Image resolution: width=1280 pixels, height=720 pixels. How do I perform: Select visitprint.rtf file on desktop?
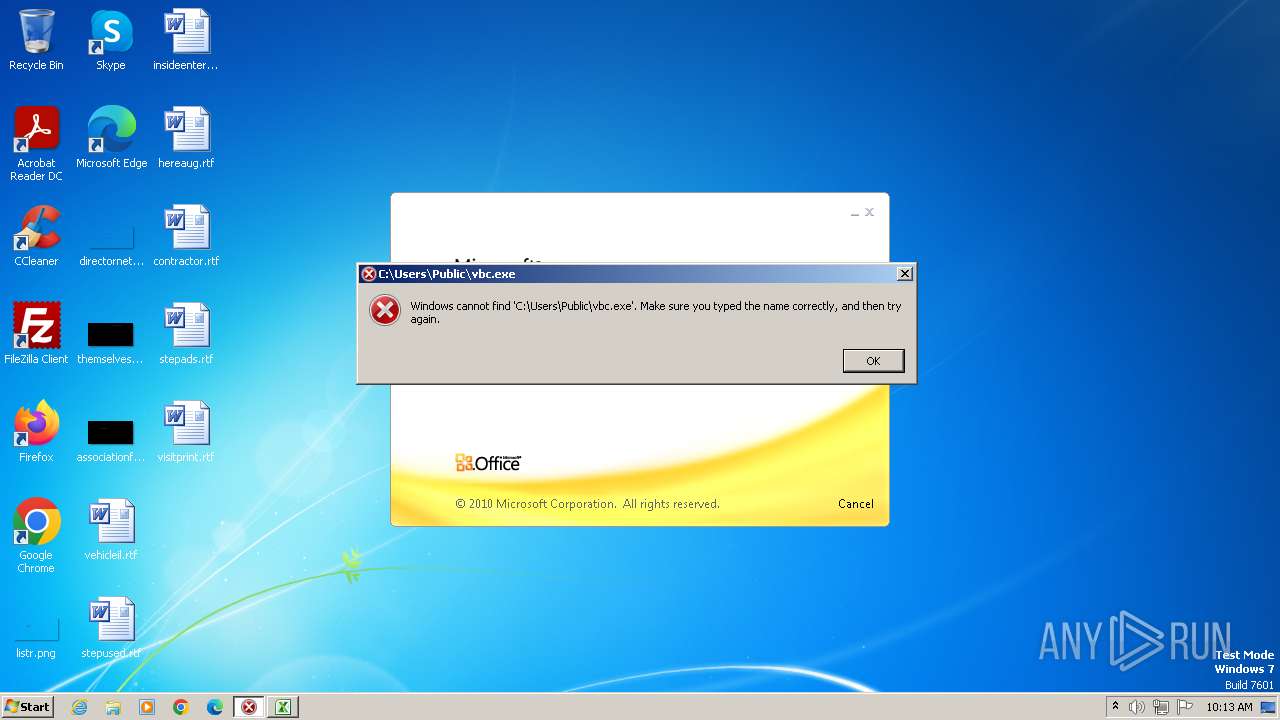(x=186, y=433)
